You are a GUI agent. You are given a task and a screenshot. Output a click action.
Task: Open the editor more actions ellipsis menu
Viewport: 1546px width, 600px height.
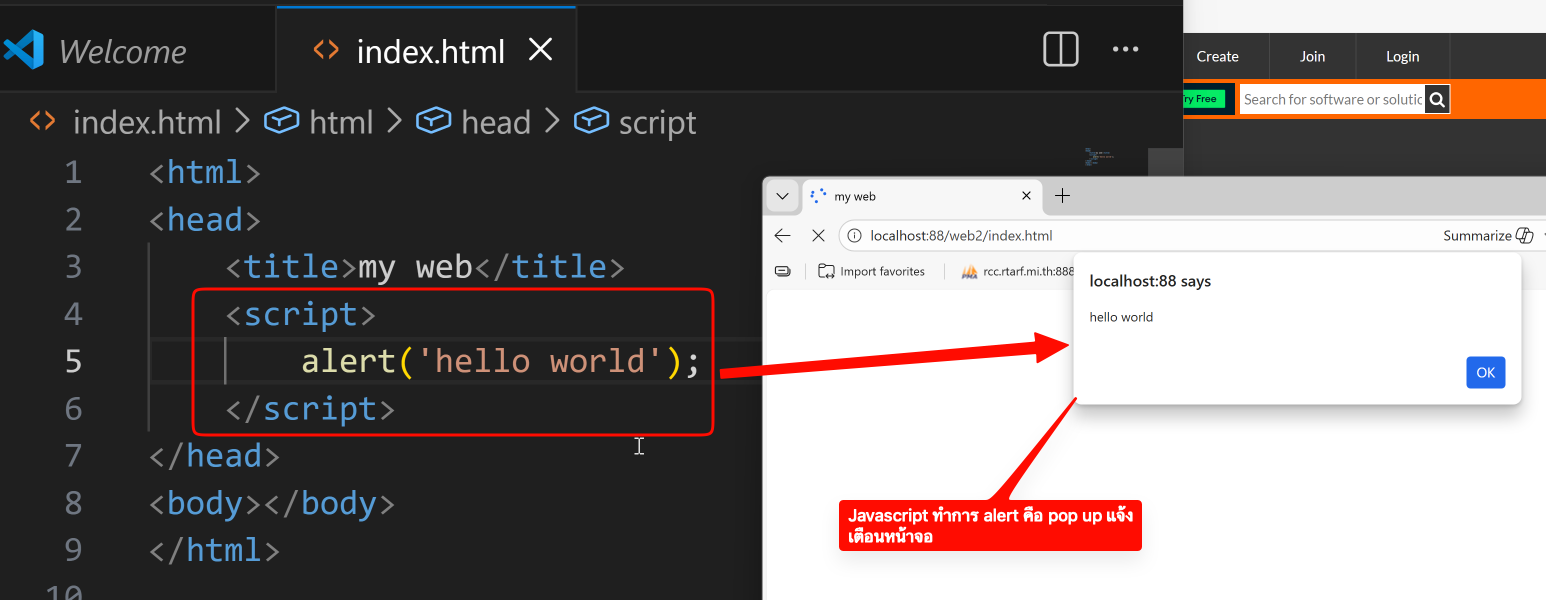point(1126,49)
